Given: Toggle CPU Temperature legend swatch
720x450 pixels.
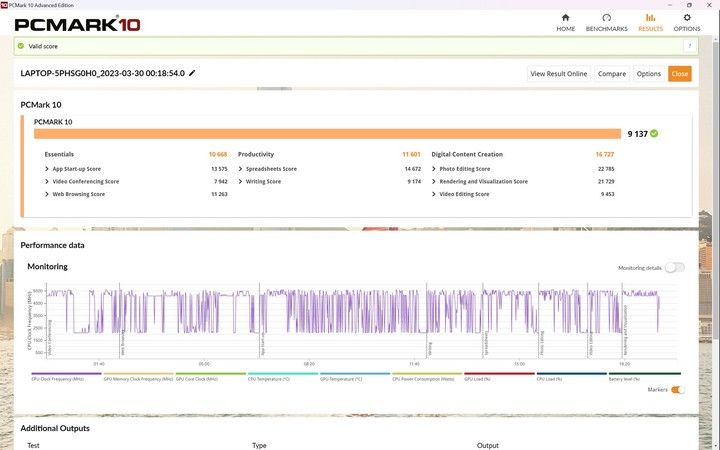Looking at the screenshot, I should (283, 374).
